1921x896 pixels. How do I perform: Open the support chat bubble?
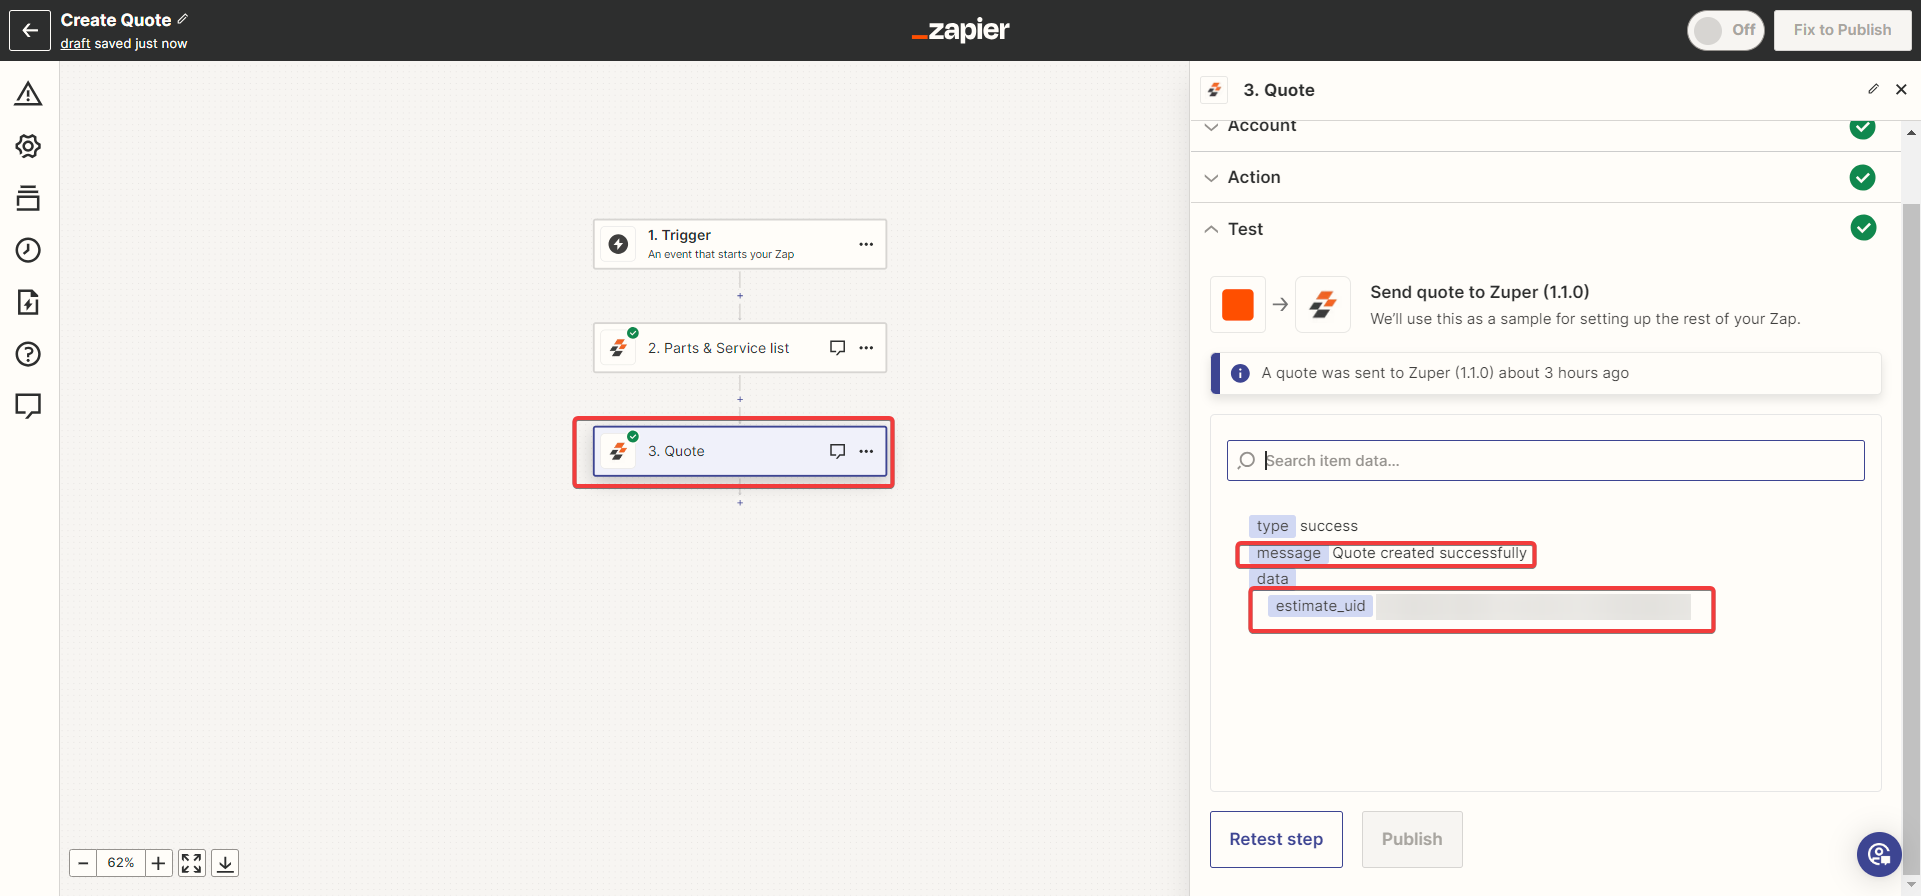click(x=1879, y=854)
